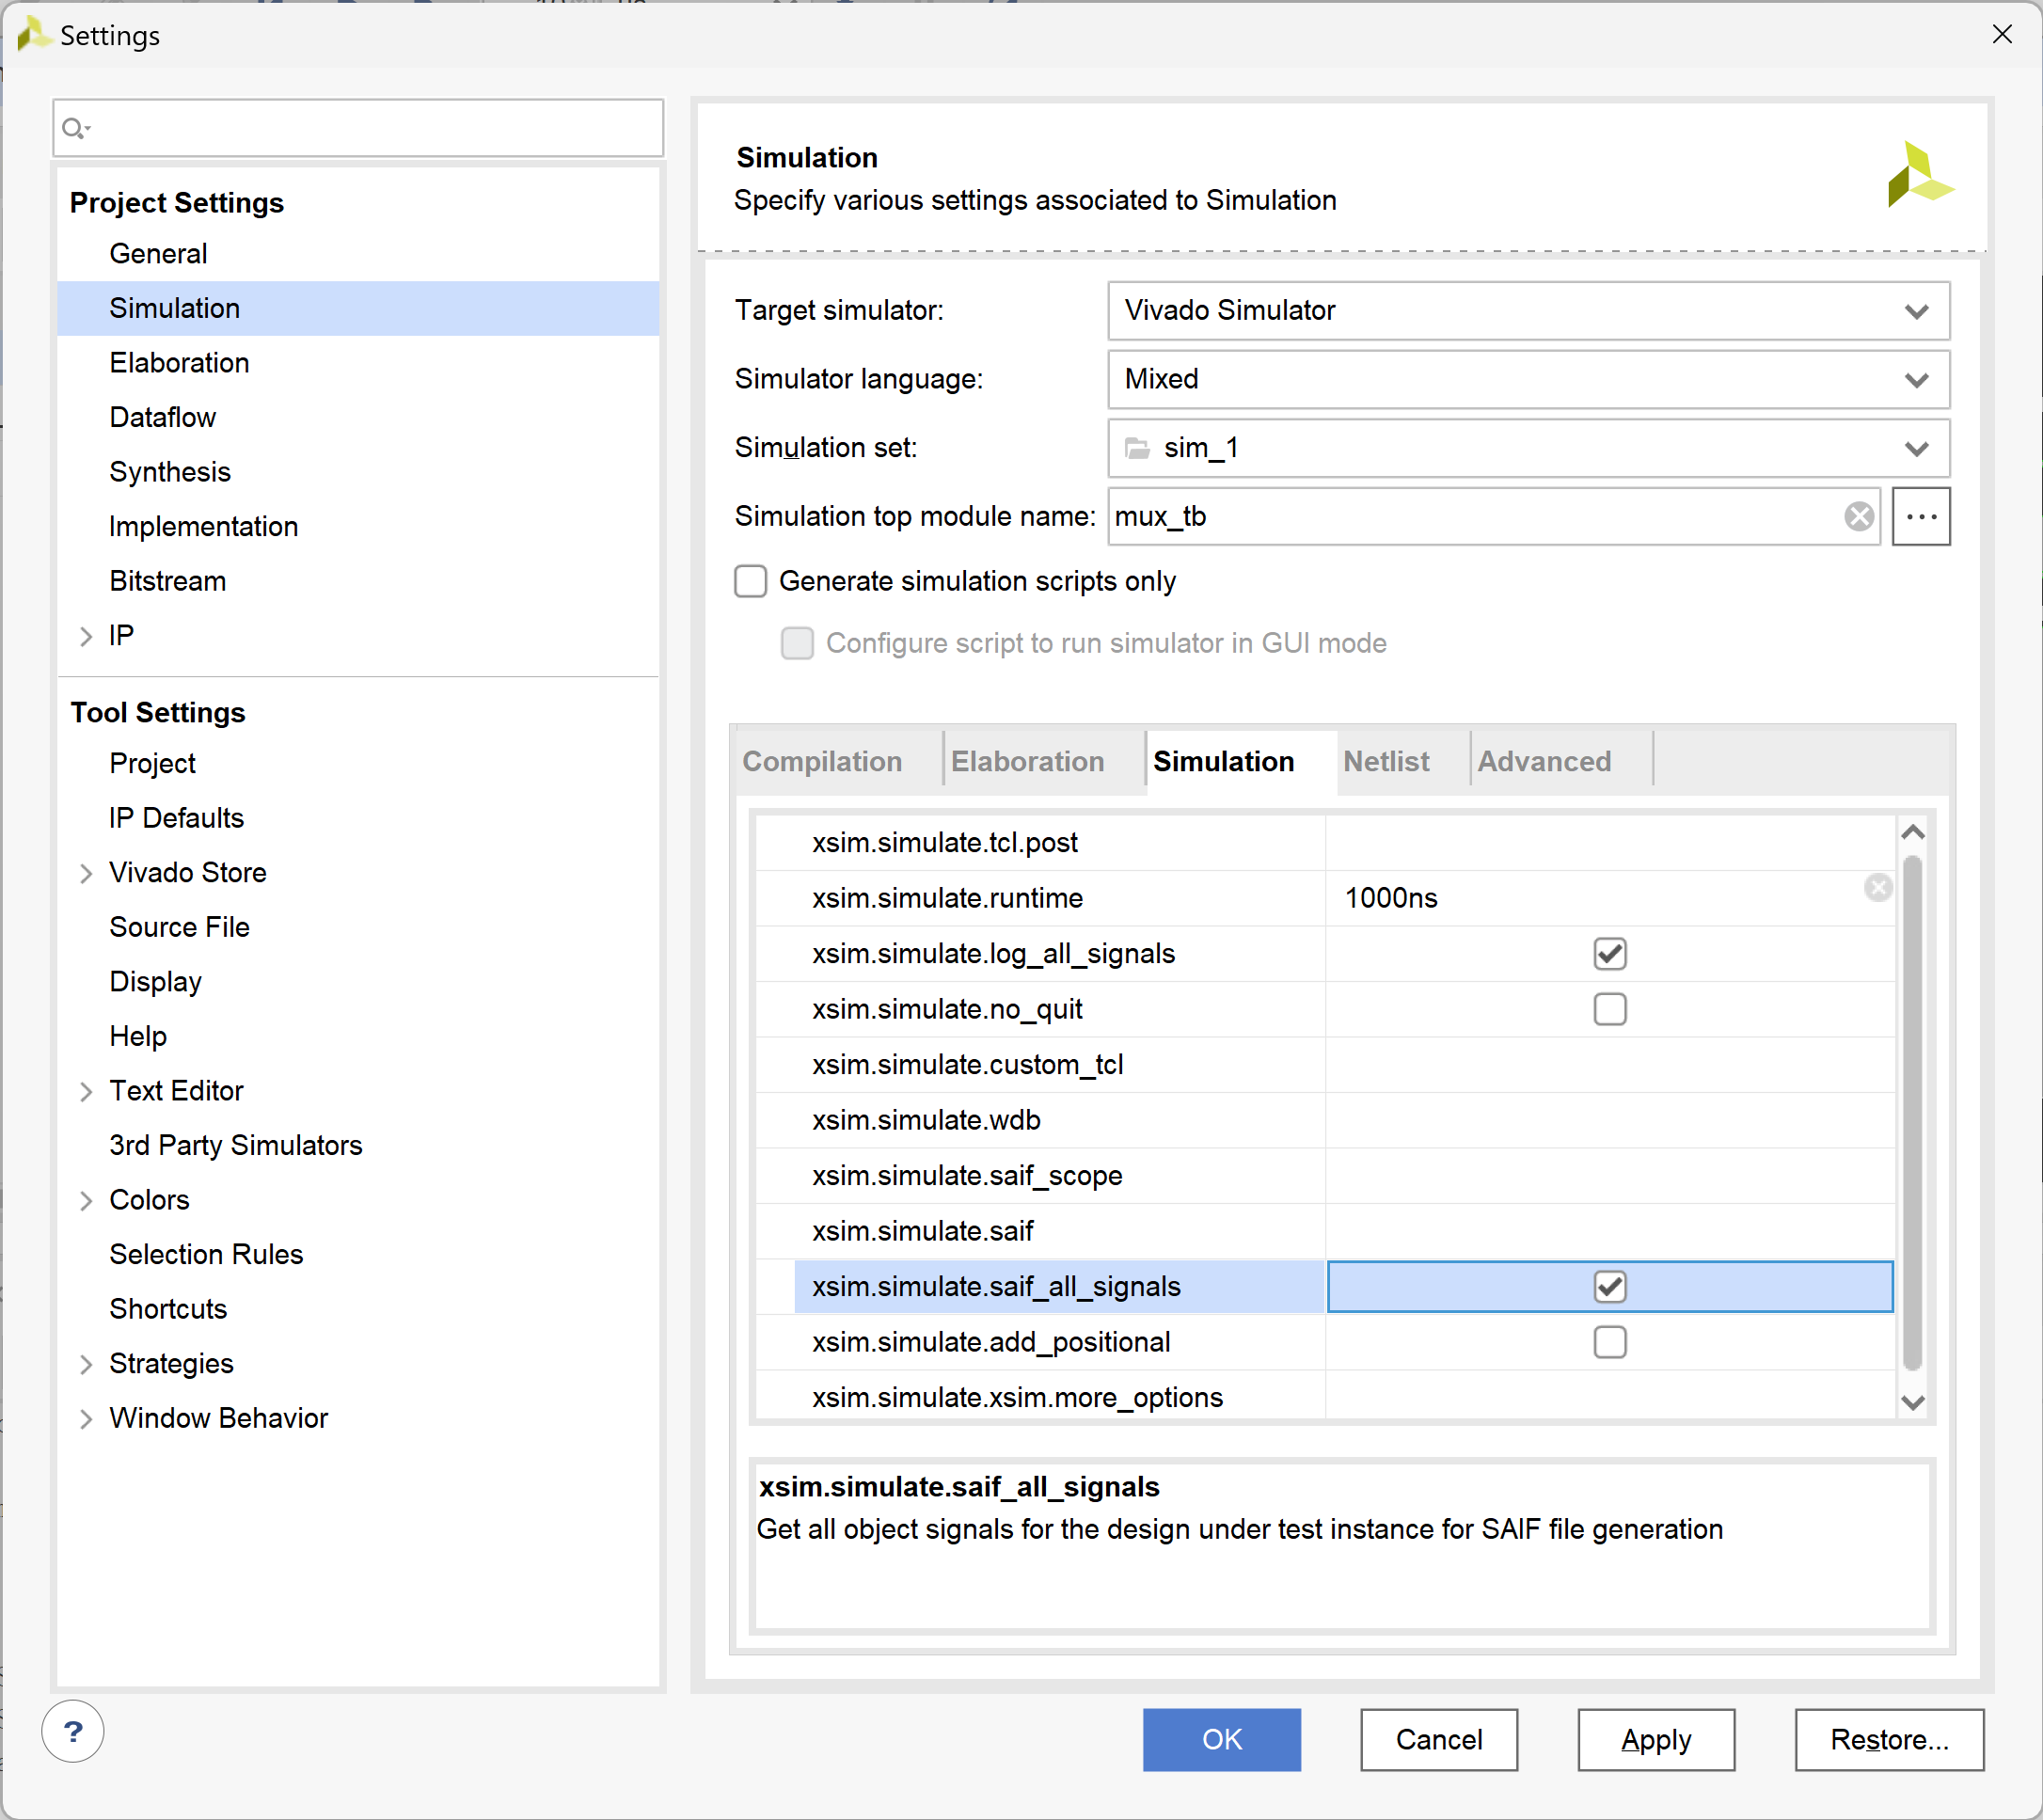Clear the xsim.simulate.runtime value
This screenshot has height=1820, width=2043.
click(1878, 888)
